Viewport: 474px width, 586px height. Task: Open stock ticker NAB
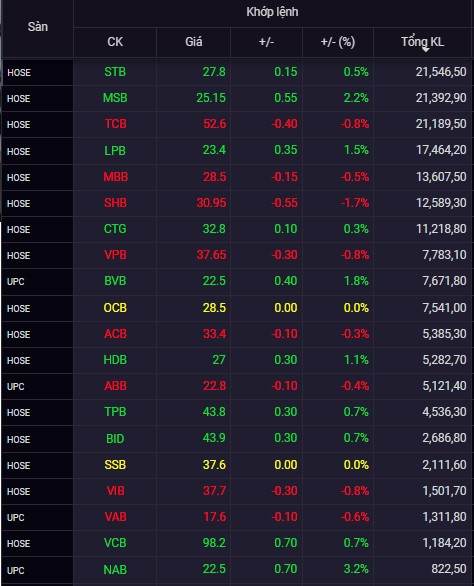pos(115,570)
